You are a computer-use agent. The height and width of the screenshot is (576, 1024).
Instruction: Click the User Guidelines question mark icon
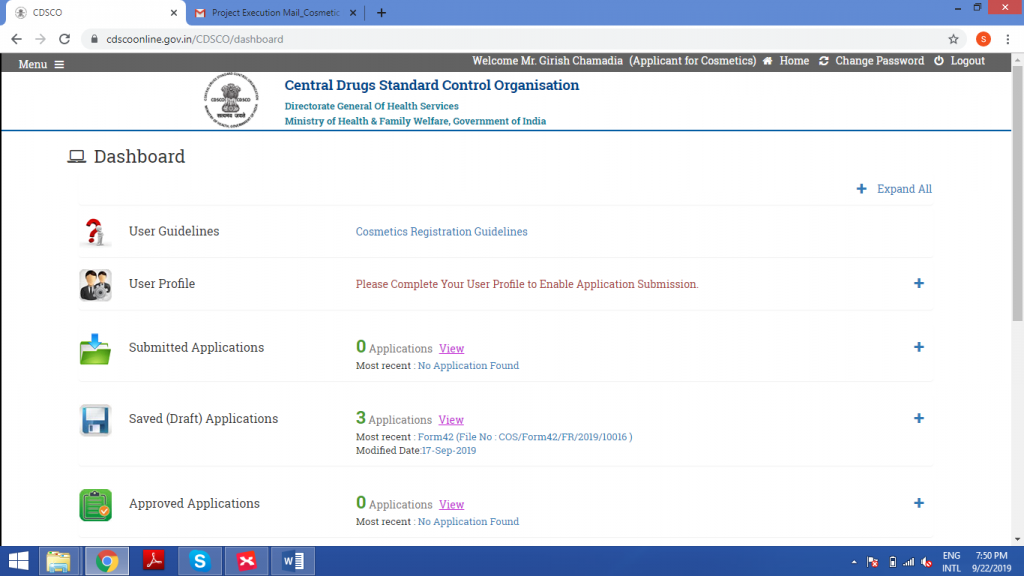tap(95, 232)
